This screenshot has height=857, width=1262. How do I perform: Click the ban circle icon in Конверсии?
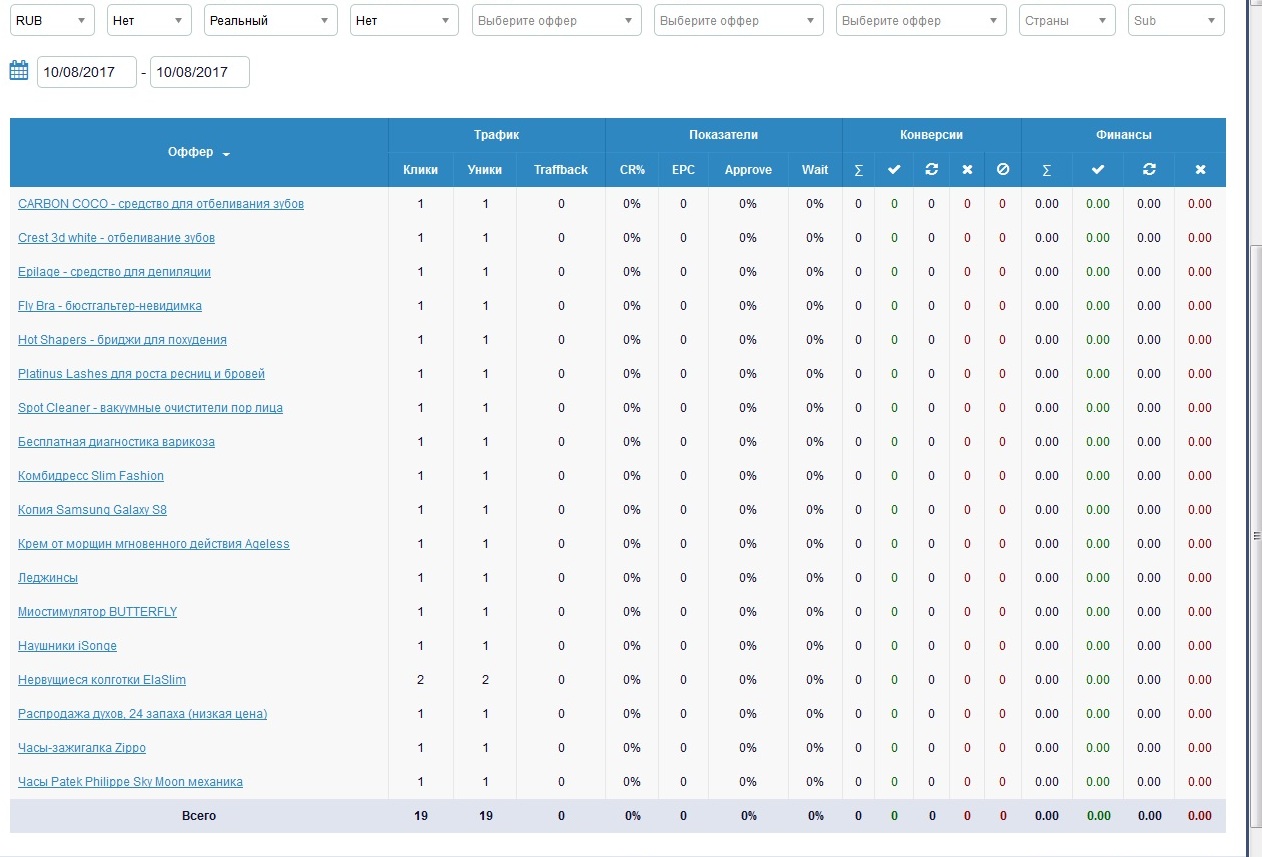1003,170
